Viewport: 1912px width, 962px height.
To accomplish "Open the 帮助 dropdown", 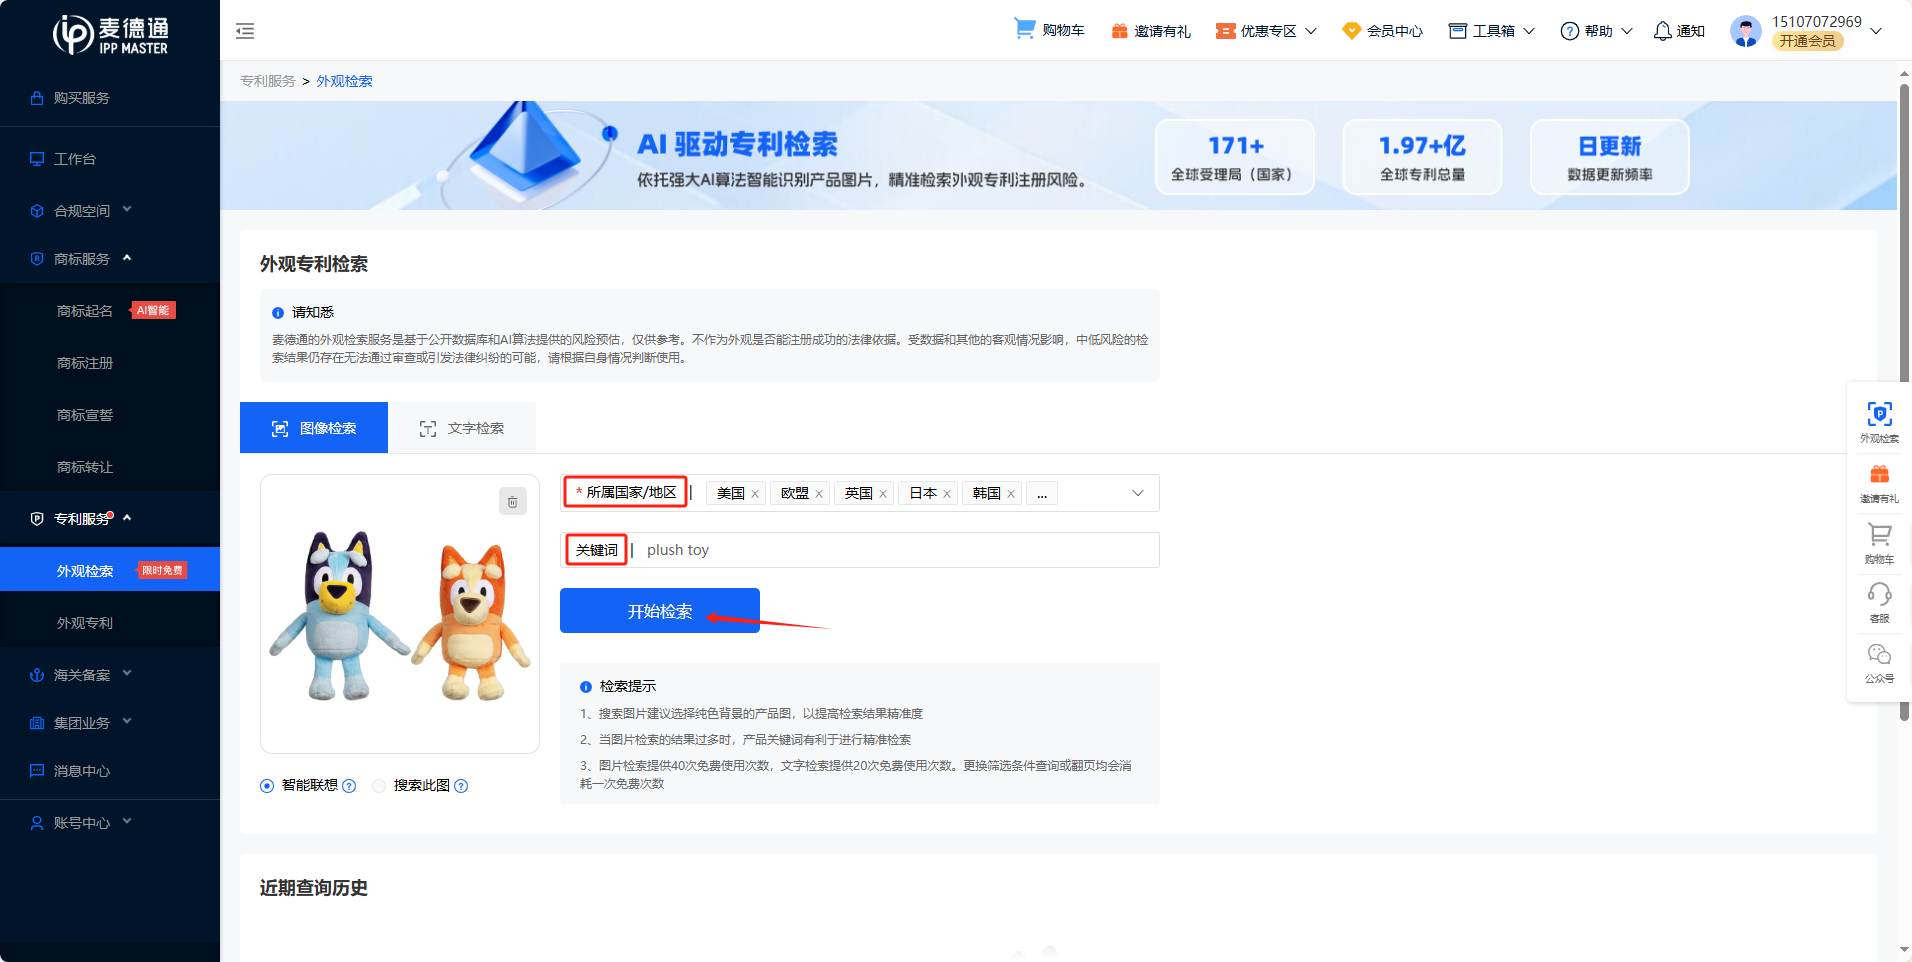I will 1597,31.
